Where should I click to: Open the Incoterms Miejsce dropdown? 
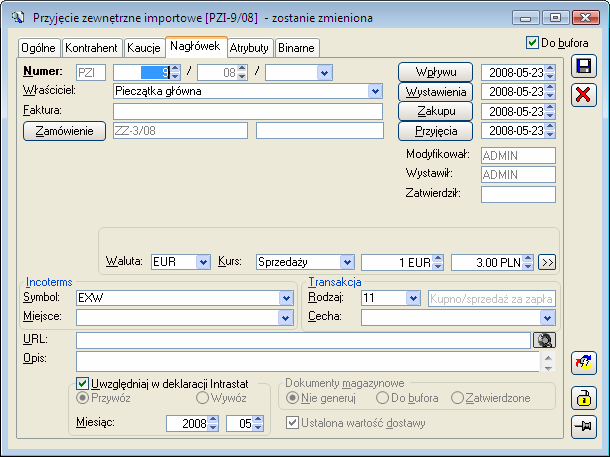pyautogui.click(x=286, y=318)
